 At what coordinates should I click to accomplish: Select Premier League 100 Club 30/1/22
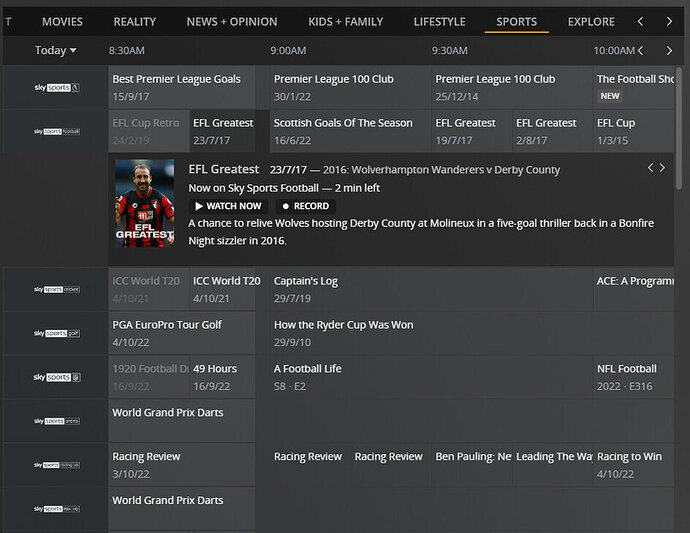350,87
